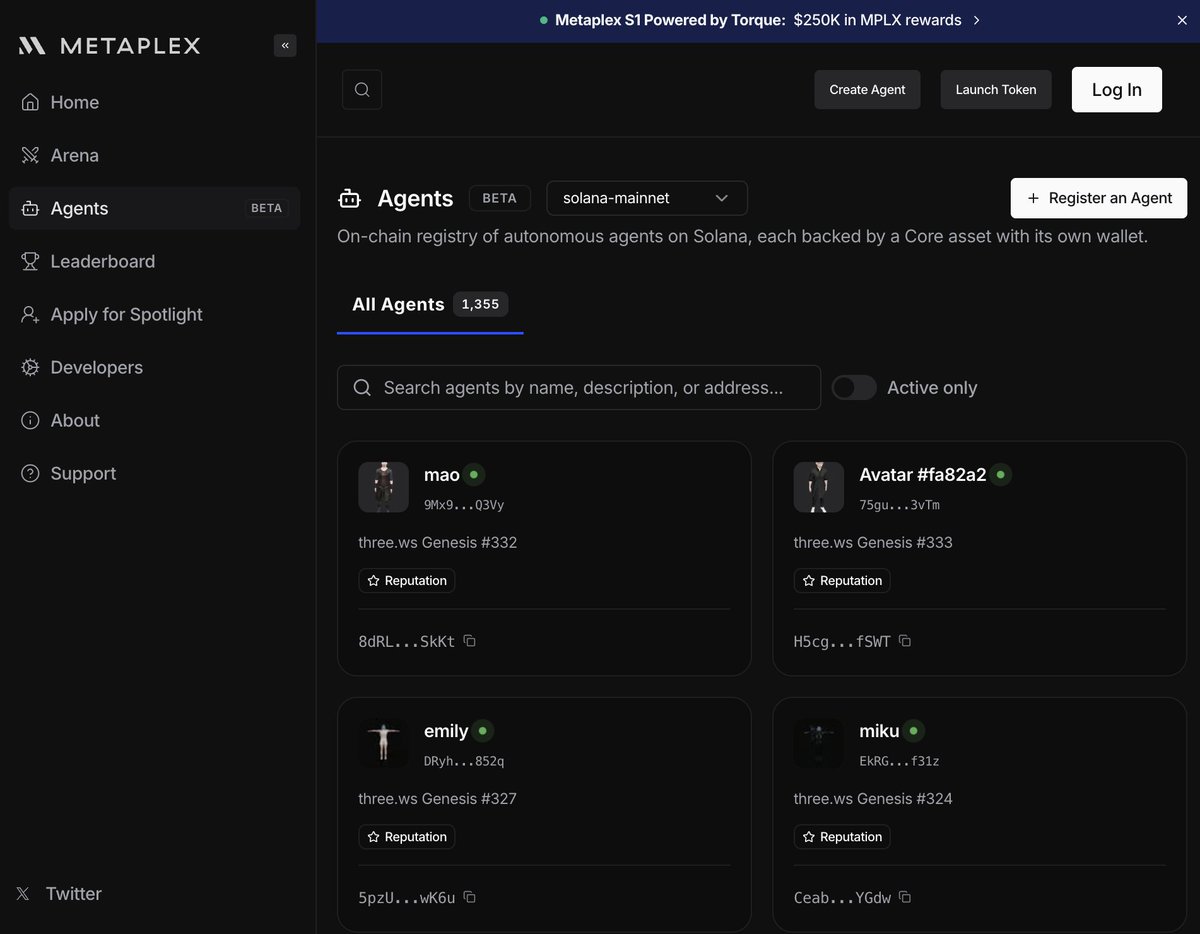Click the 75gu...3vTm address text
Viewport: 1200px width, 934px height.
899,505
